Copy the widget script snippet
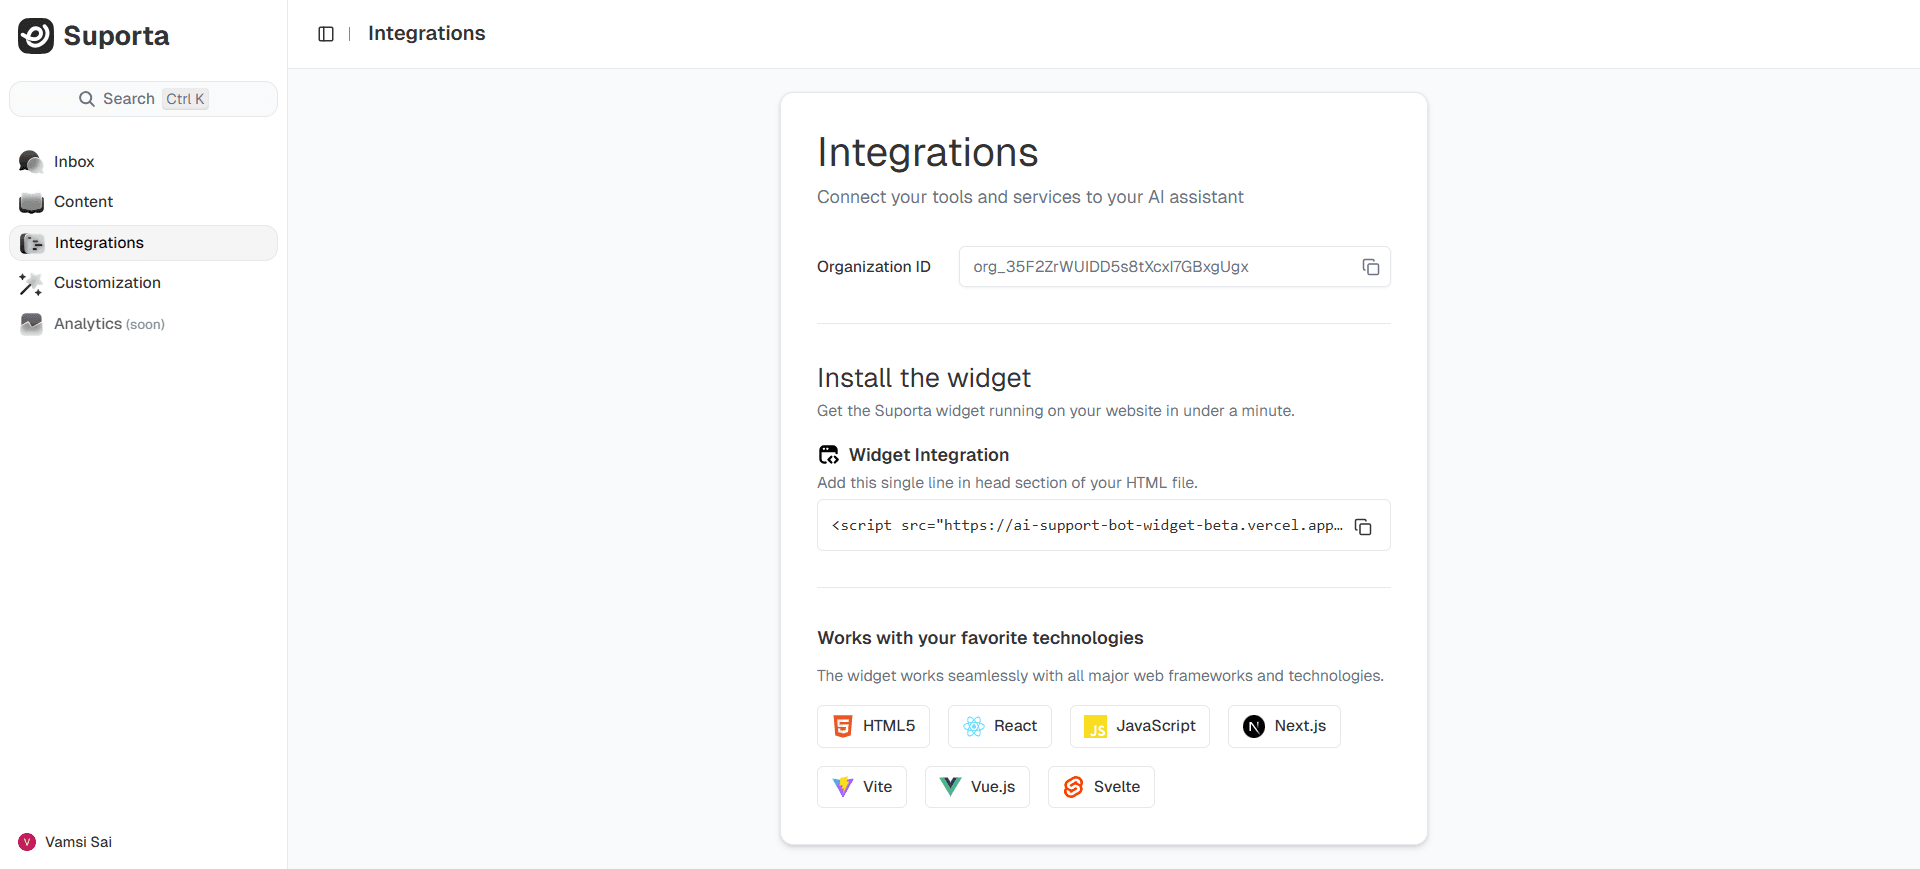Screen dimensions: 1920x869 click(x=1363, y=527)
